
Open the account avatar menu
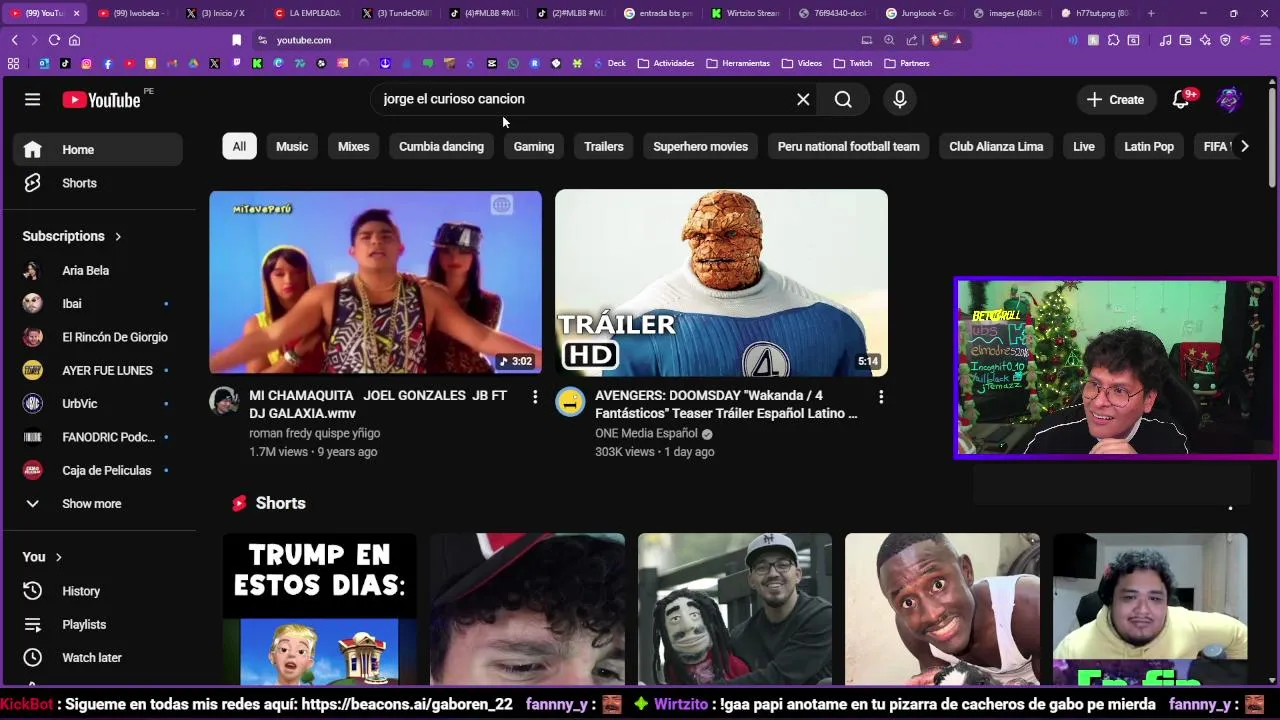tap(1229, 99)
